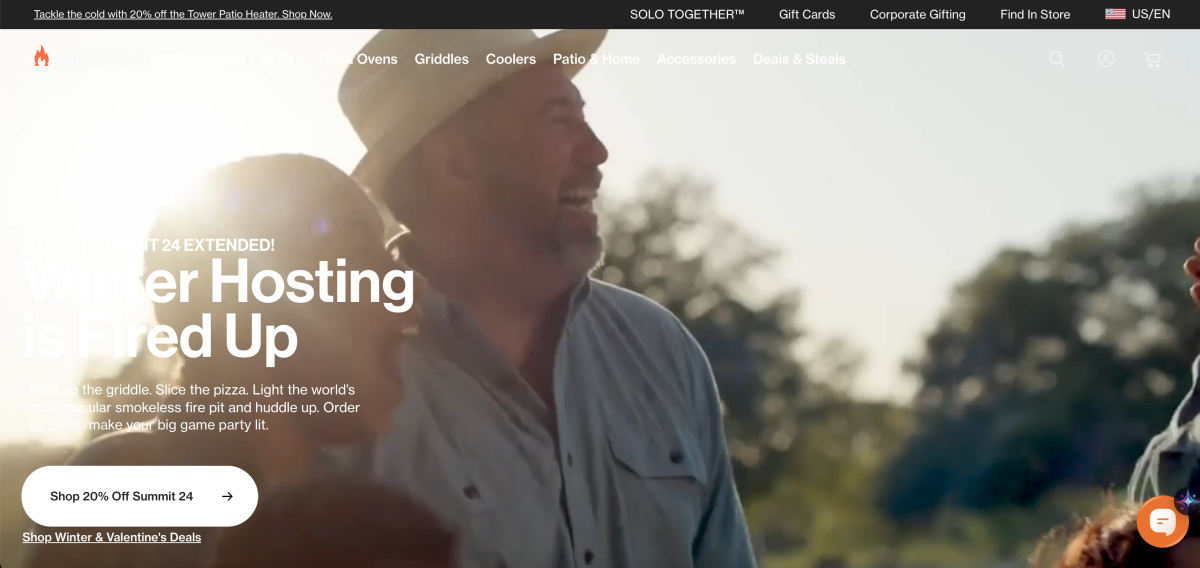Open SOLO TOGETHER™ link
Viewport: 1200px width, 568px height.
tap(687, 14)
